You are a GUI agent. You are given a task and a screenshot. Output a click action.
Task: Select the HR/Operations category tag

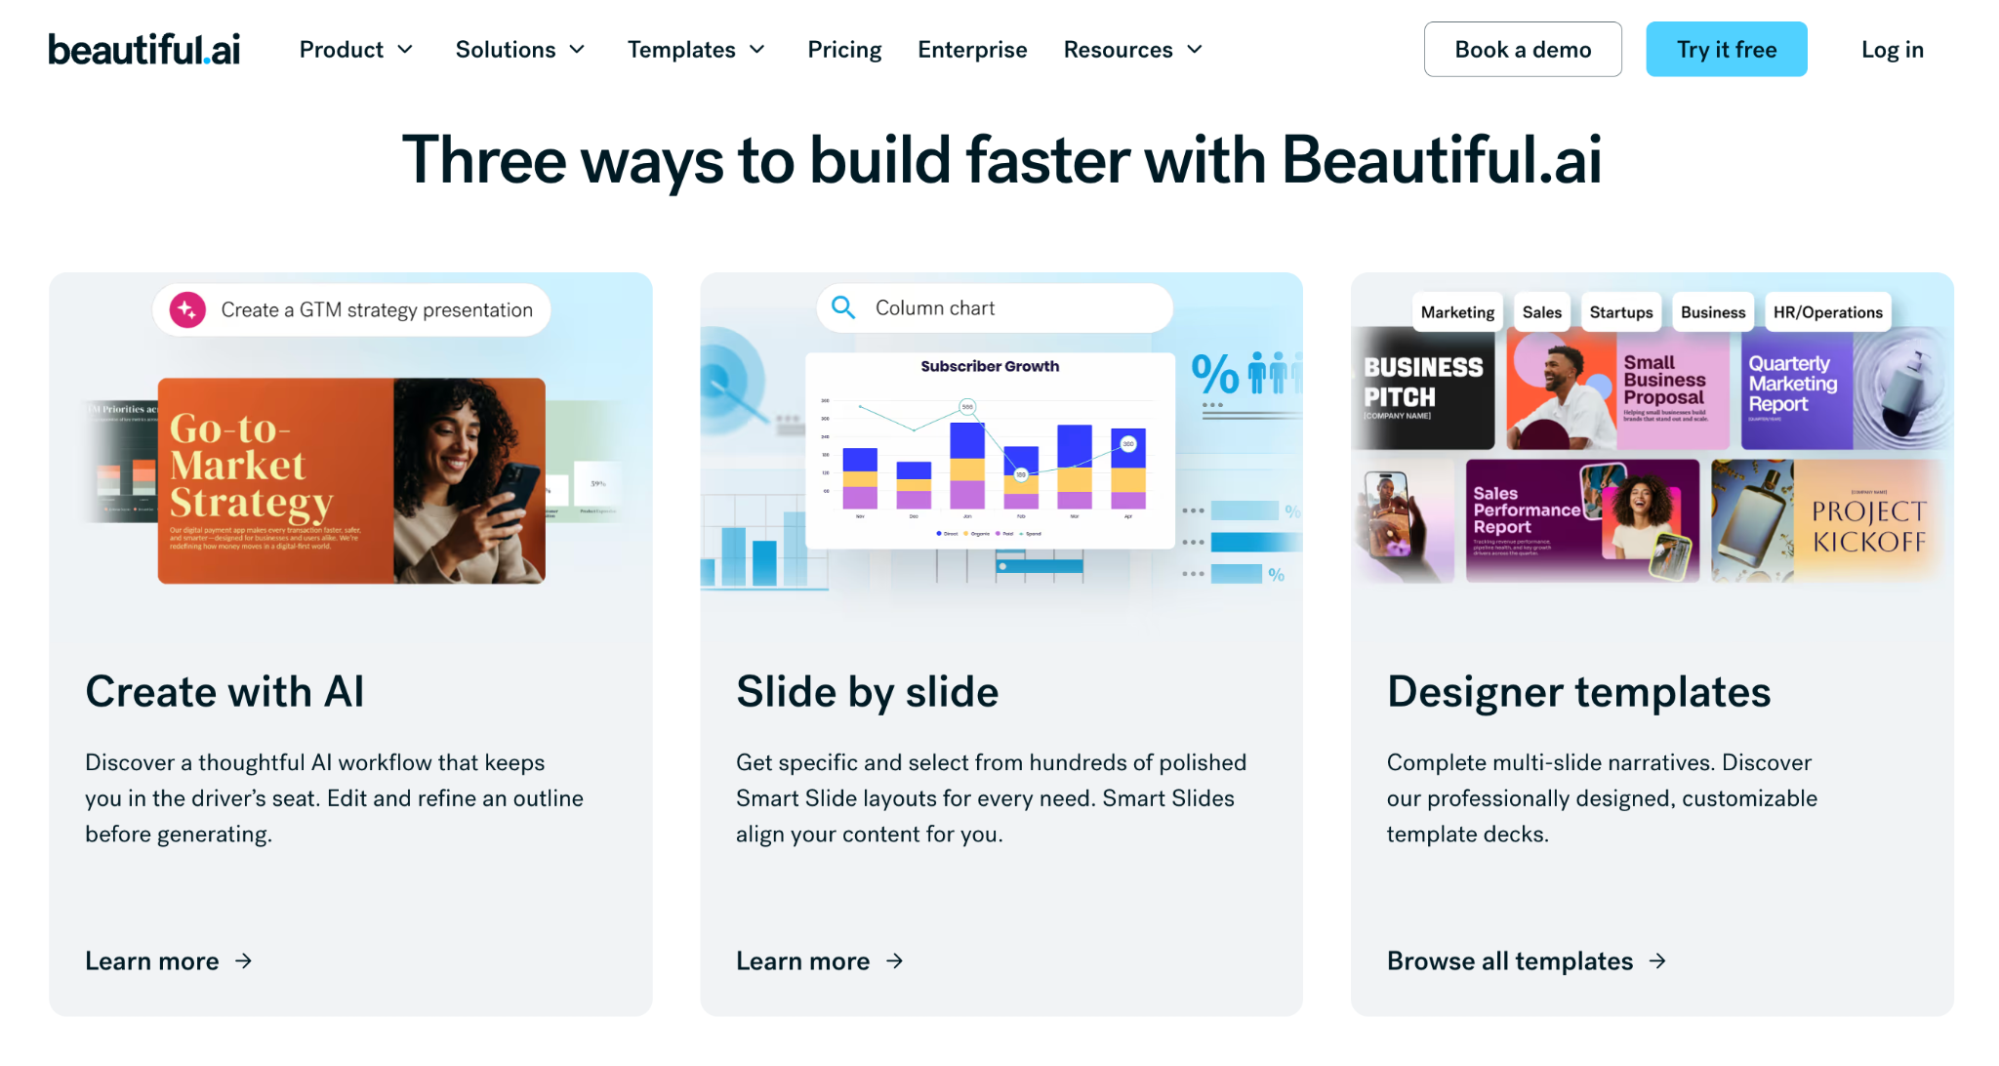coord(1827,312)
